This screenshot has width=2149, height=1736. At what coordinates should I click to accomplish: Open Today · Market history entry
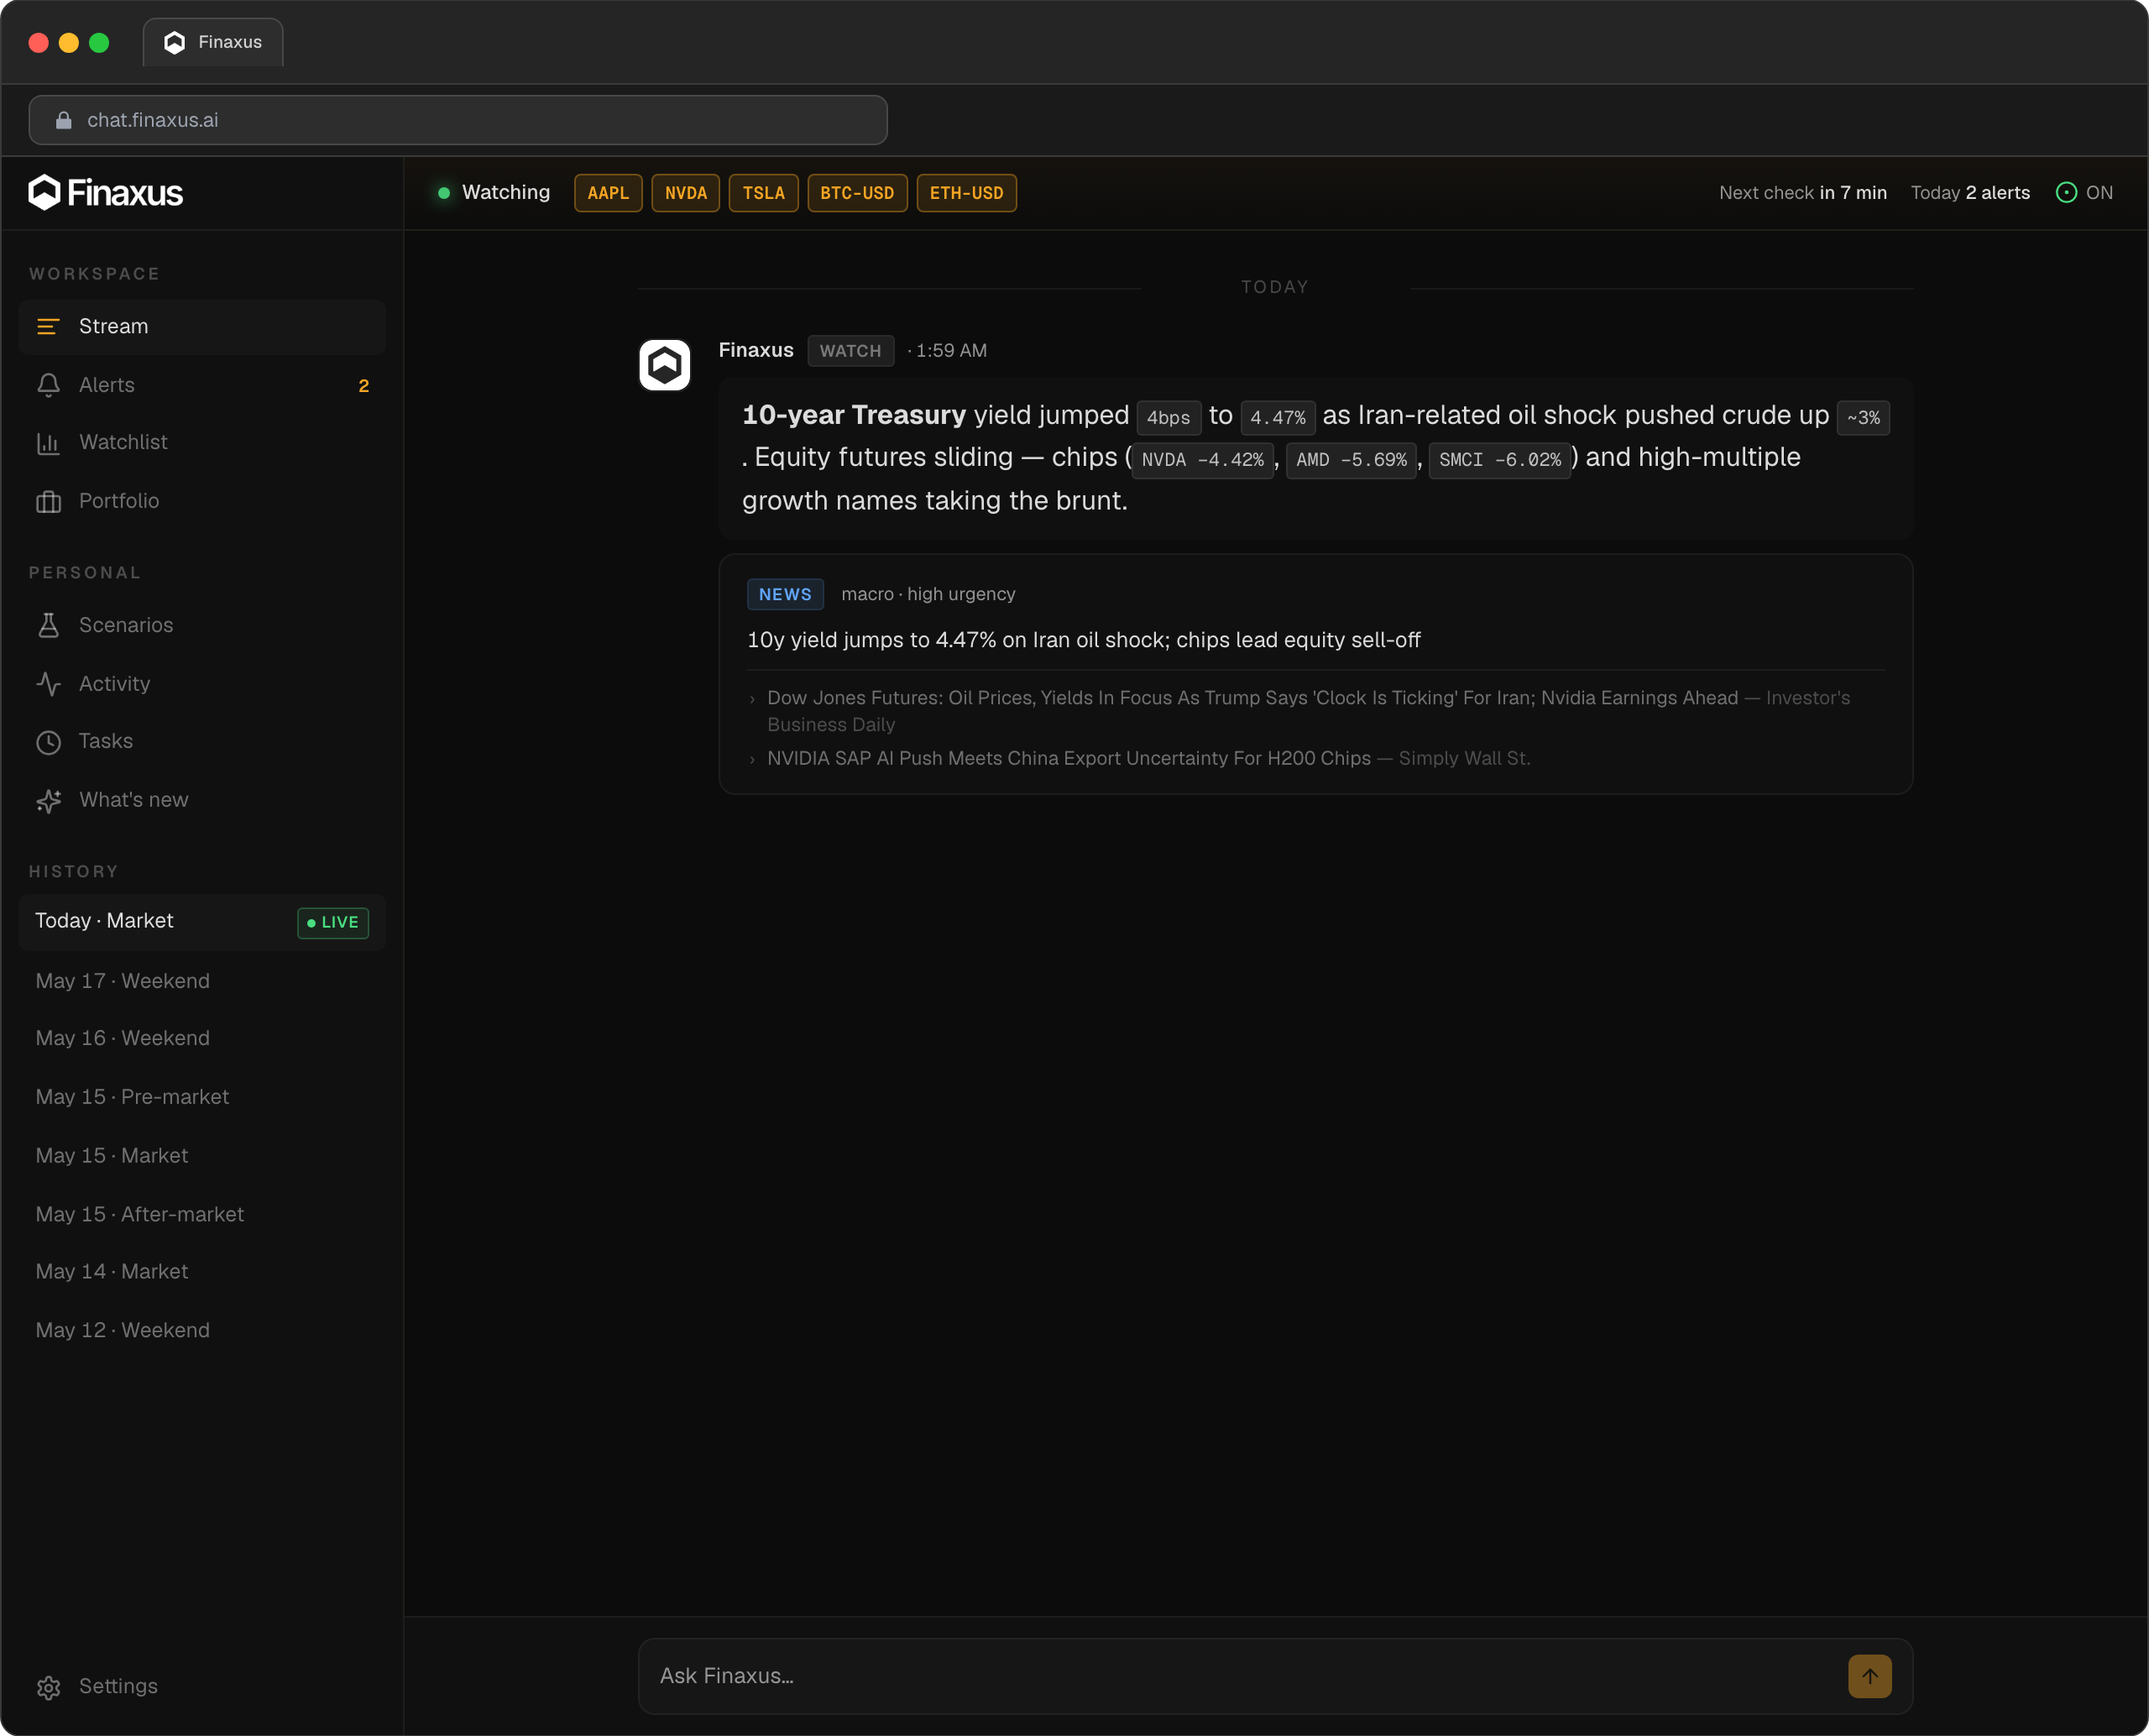click(202, 922)
